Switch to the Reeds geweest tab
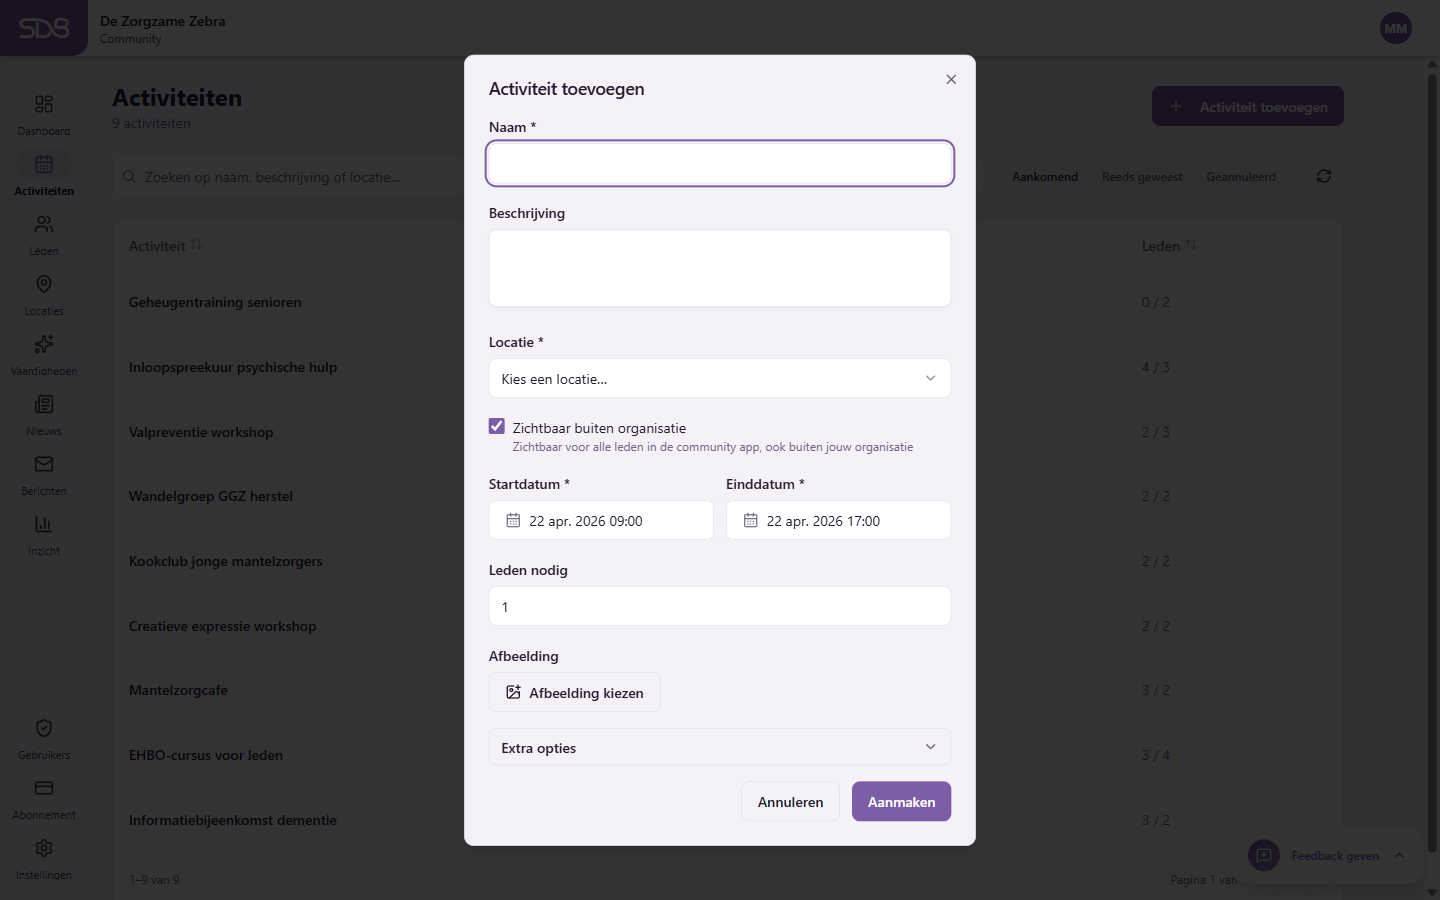This screenshot has width=1440, height=900. [1141, 177]
